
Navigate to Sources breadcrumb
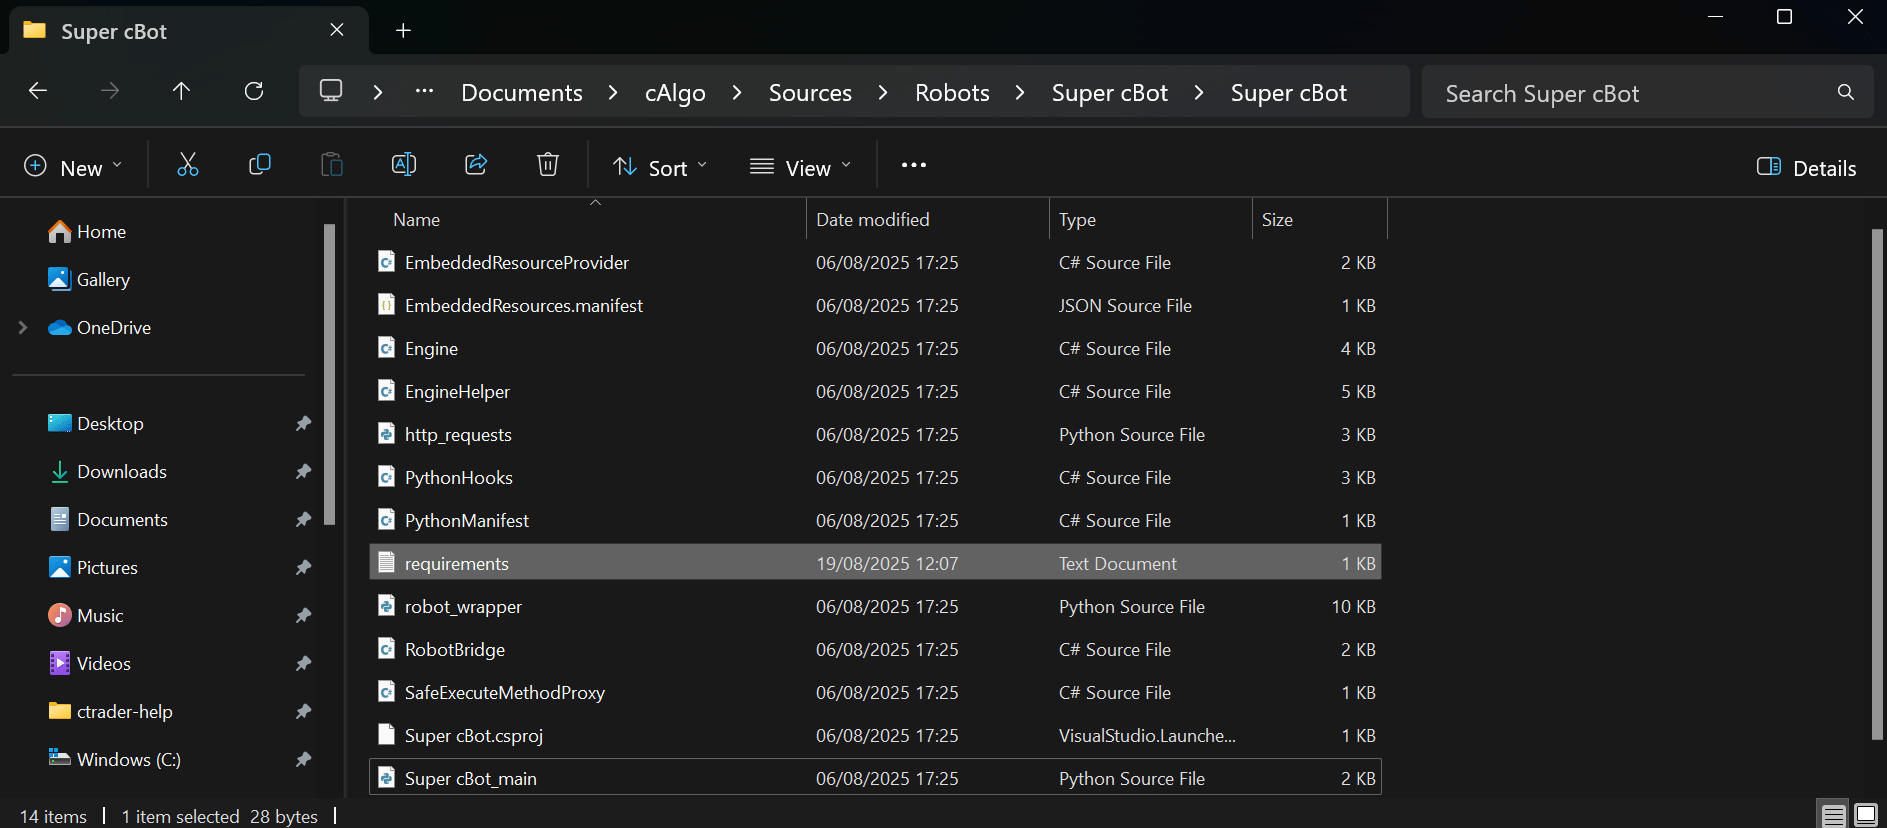810,93
